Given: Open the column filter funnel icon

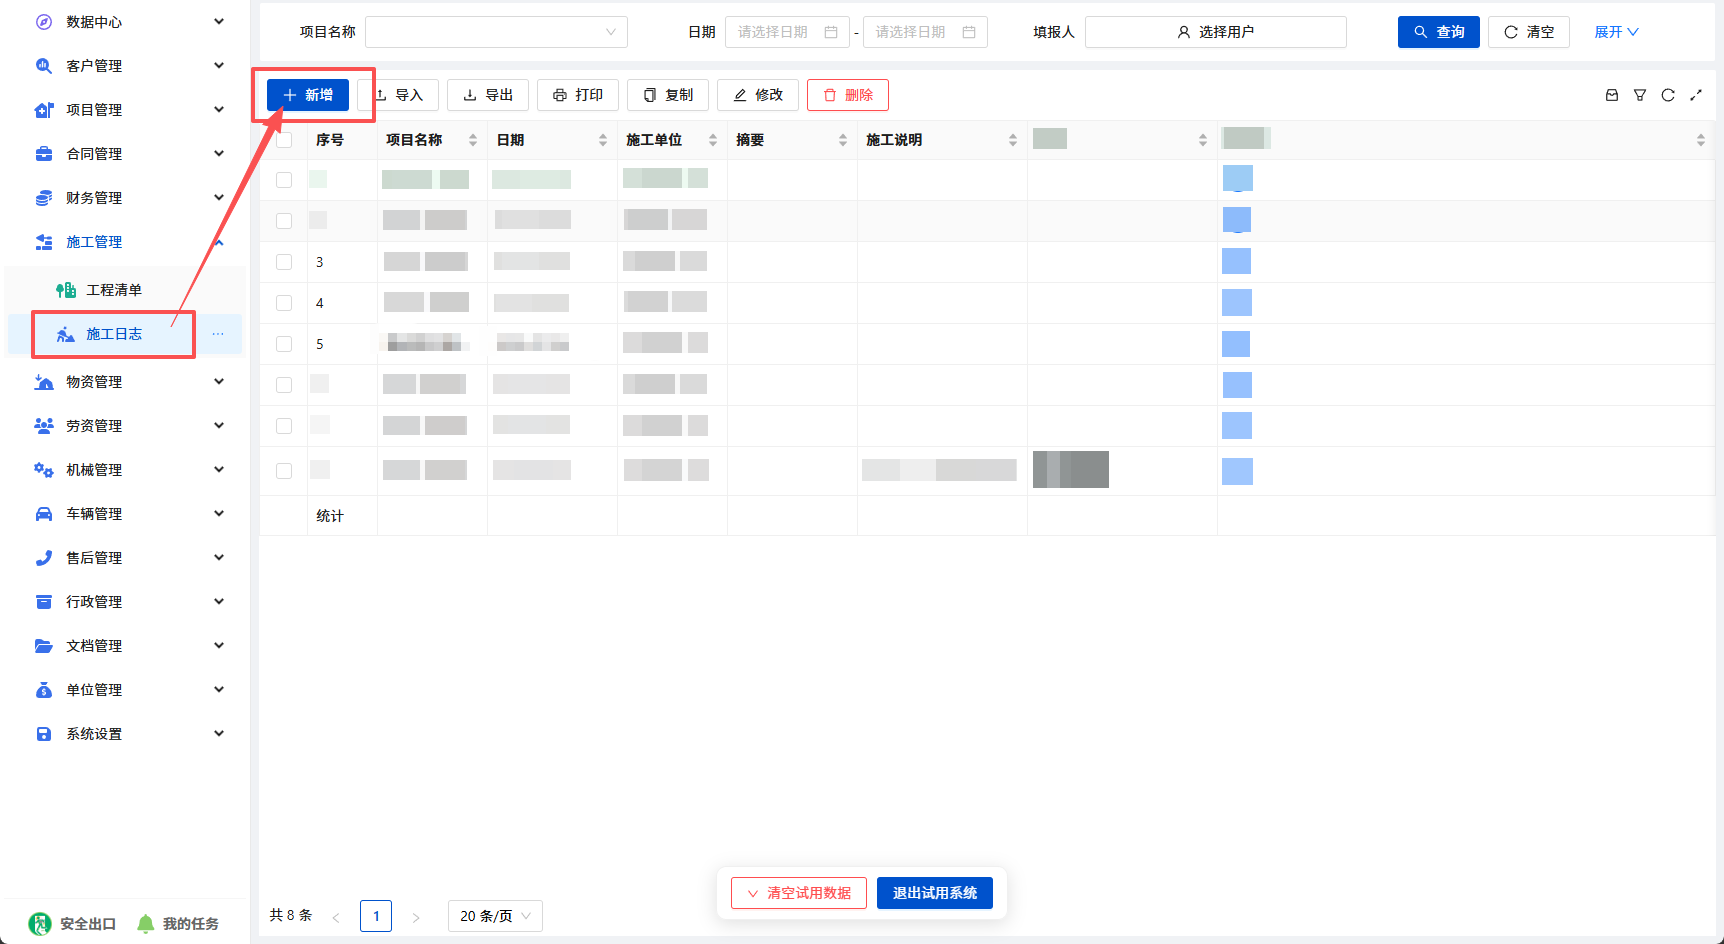Looking at the screenshot, I should pyautogui.click(x=1640, y=95).
